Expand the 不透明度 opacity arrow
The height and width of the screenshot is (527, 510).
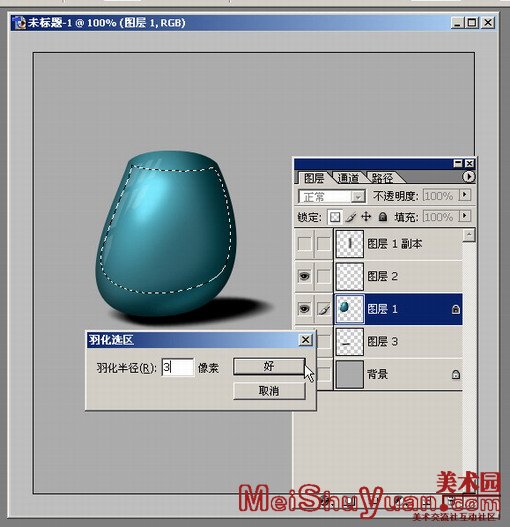coord(465,195)
